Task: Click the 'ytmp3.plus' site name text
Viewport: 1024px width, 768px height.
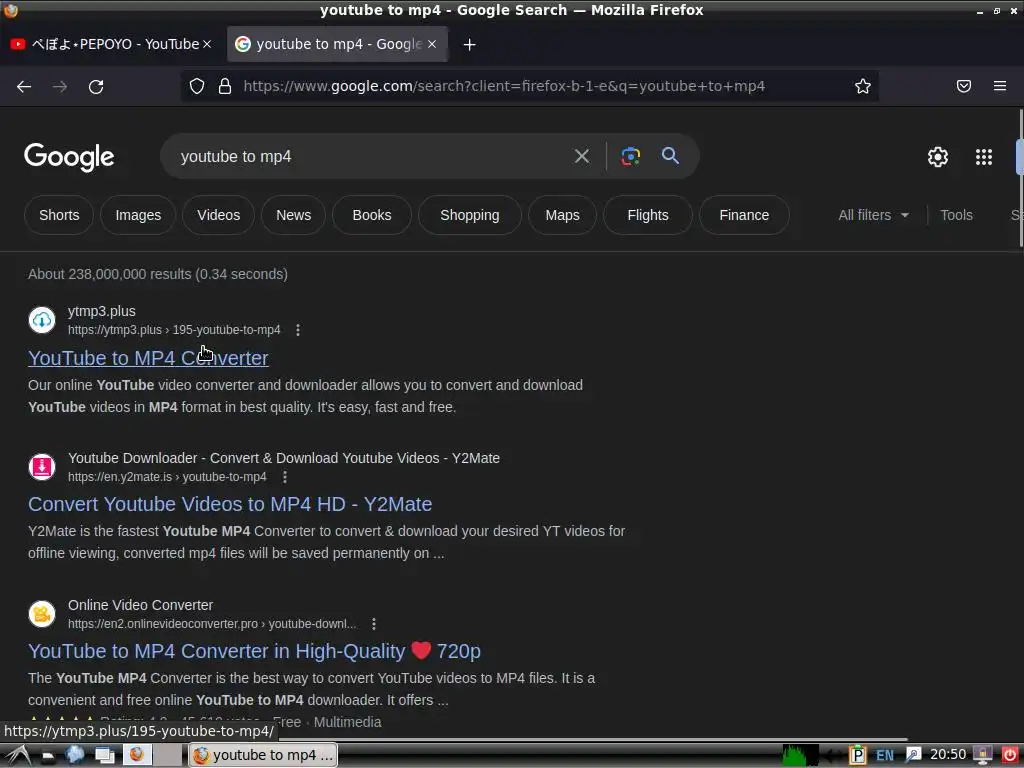Action: [x=102, y=312]
